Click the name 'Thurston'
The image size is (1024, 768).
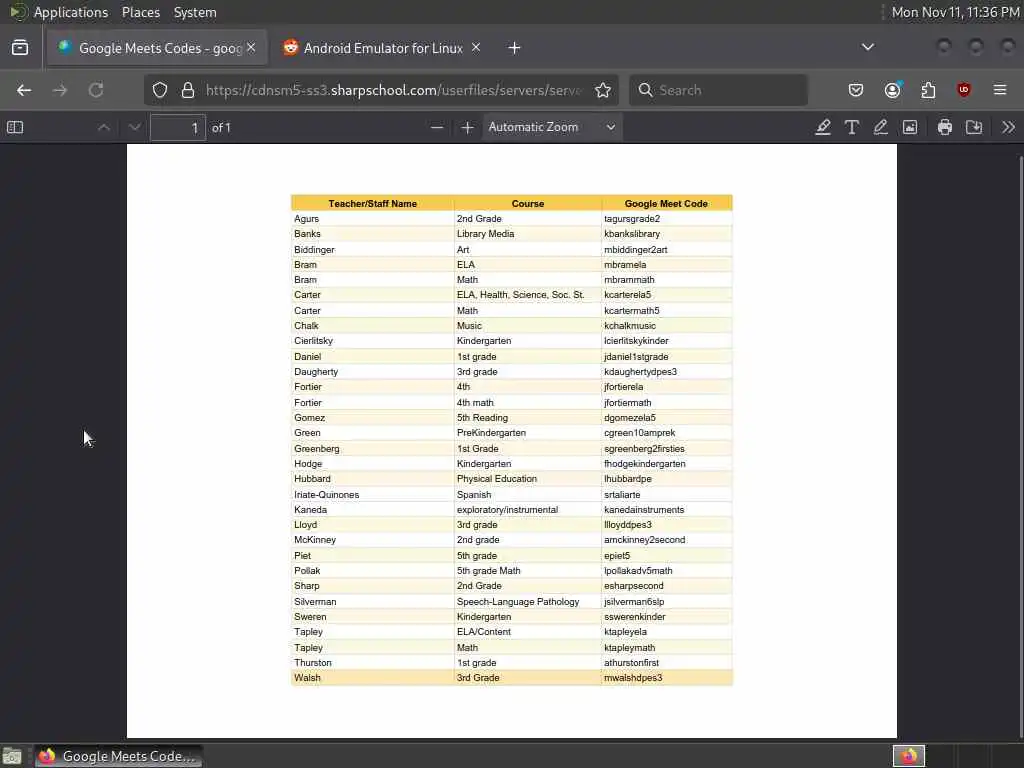[313, 662]
